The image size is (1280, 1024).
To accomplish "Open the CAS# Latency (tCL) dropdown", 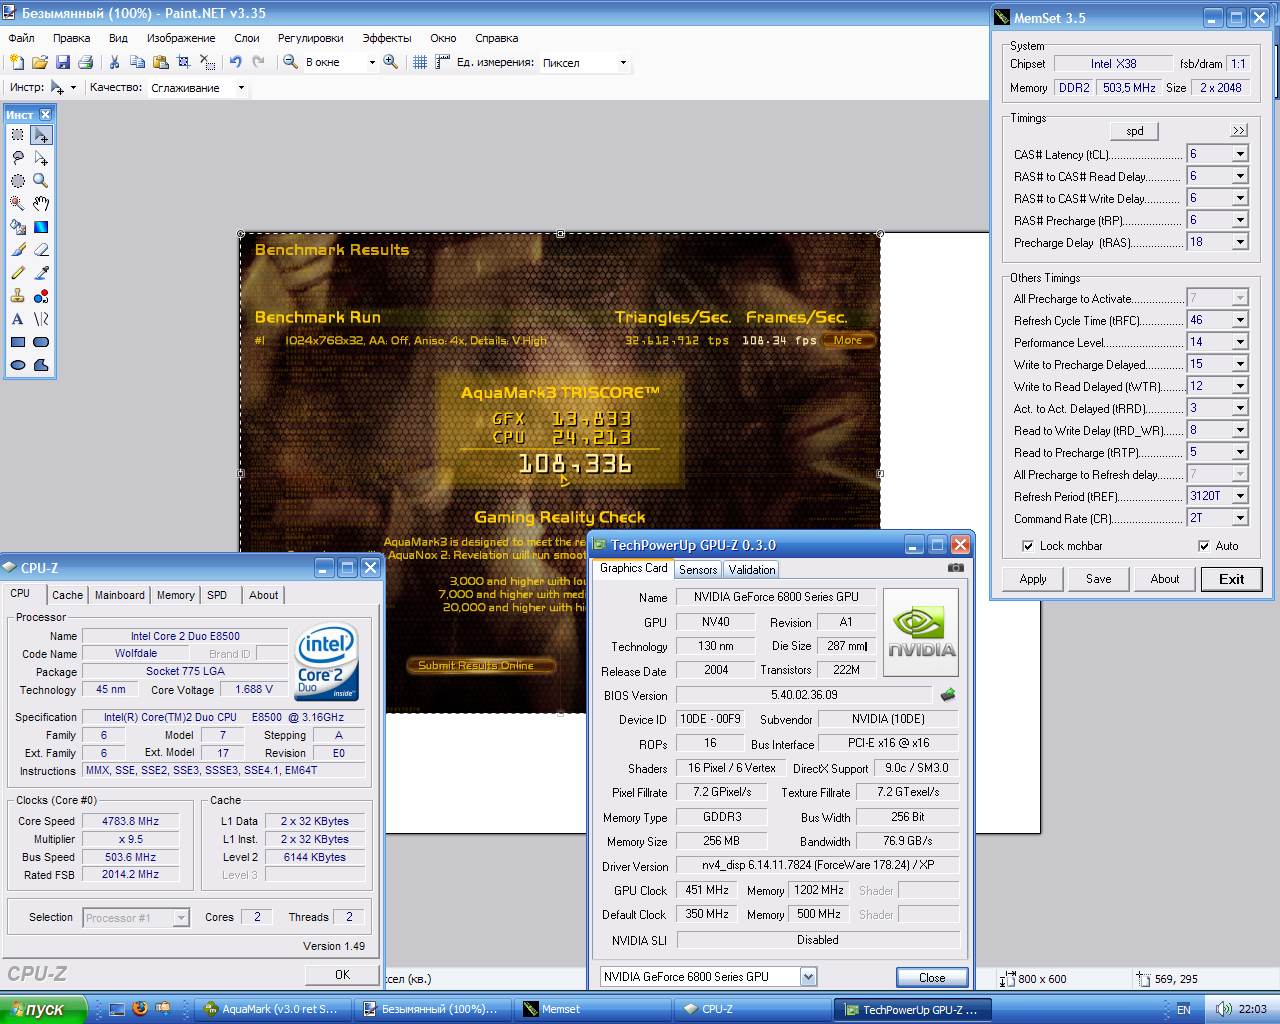I will (x=1240, y=154).
